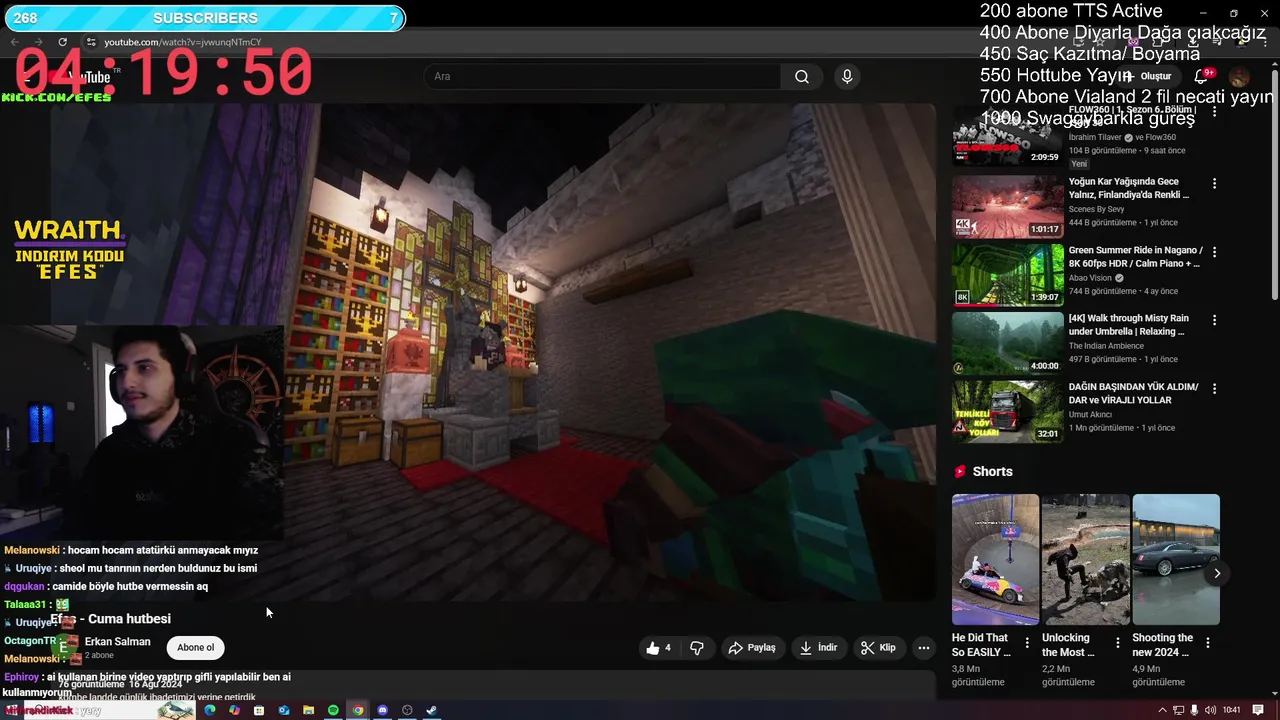The image size is (1280, 720).
Task: Open 'Shooting the new 2024' short thumbnail
Action: coord(1176,559)
